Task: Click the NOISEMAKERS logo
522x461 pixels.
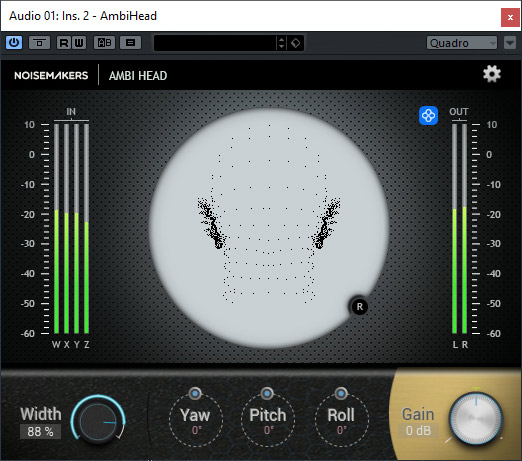Action: click(x=51, y=76)
